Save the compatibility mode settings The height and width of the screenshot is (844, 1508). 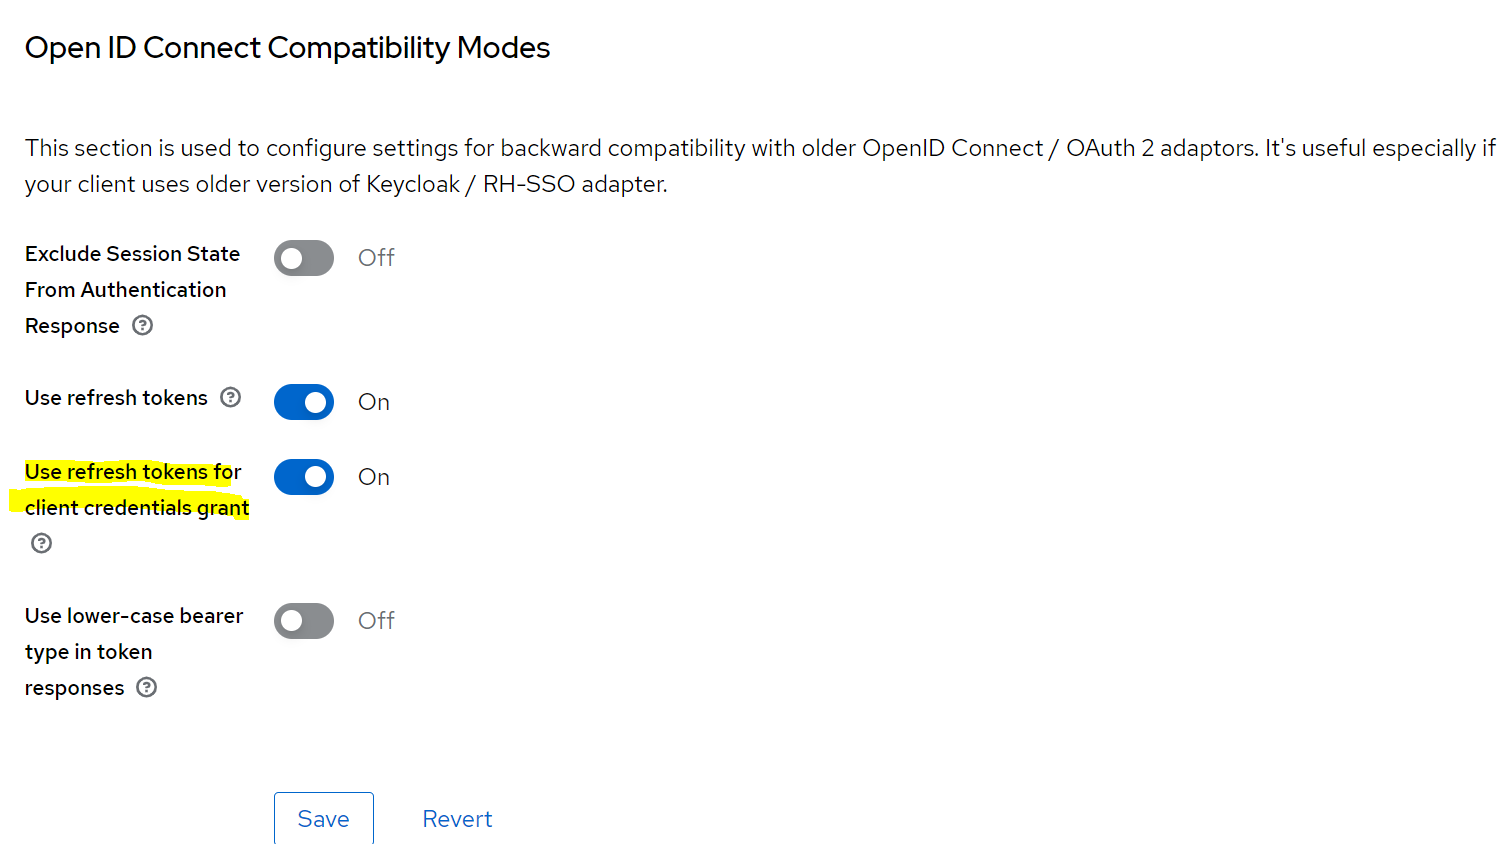click(323, 818)
